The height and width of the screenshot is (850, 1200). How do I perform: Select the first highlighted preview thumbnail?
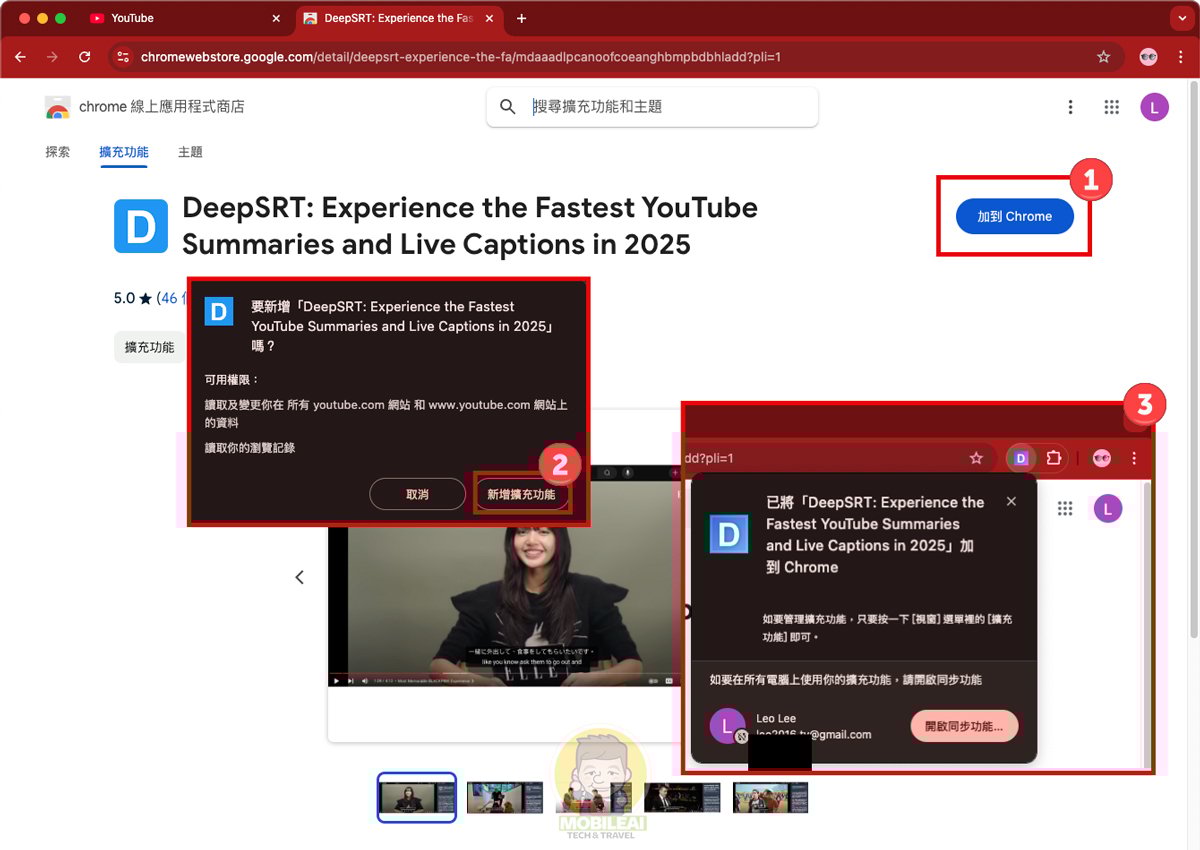[417, 797]
